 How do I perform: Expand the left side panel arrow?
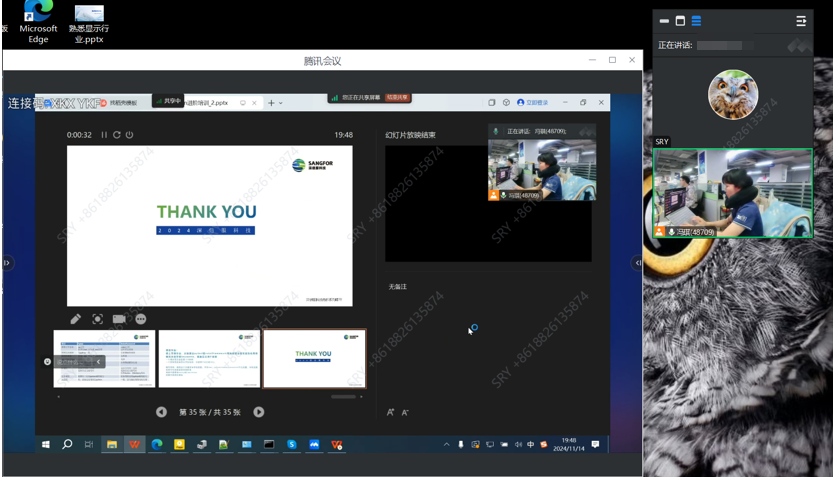[x=7, y=263]
